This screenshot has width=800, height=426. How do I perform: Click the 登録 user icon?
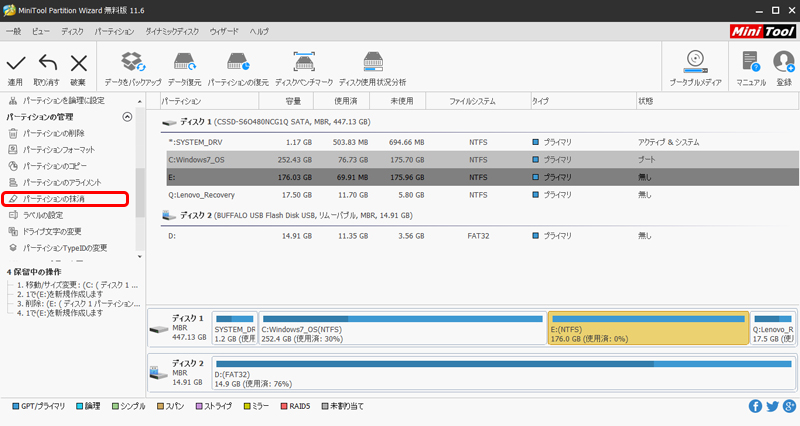[784, 62]
